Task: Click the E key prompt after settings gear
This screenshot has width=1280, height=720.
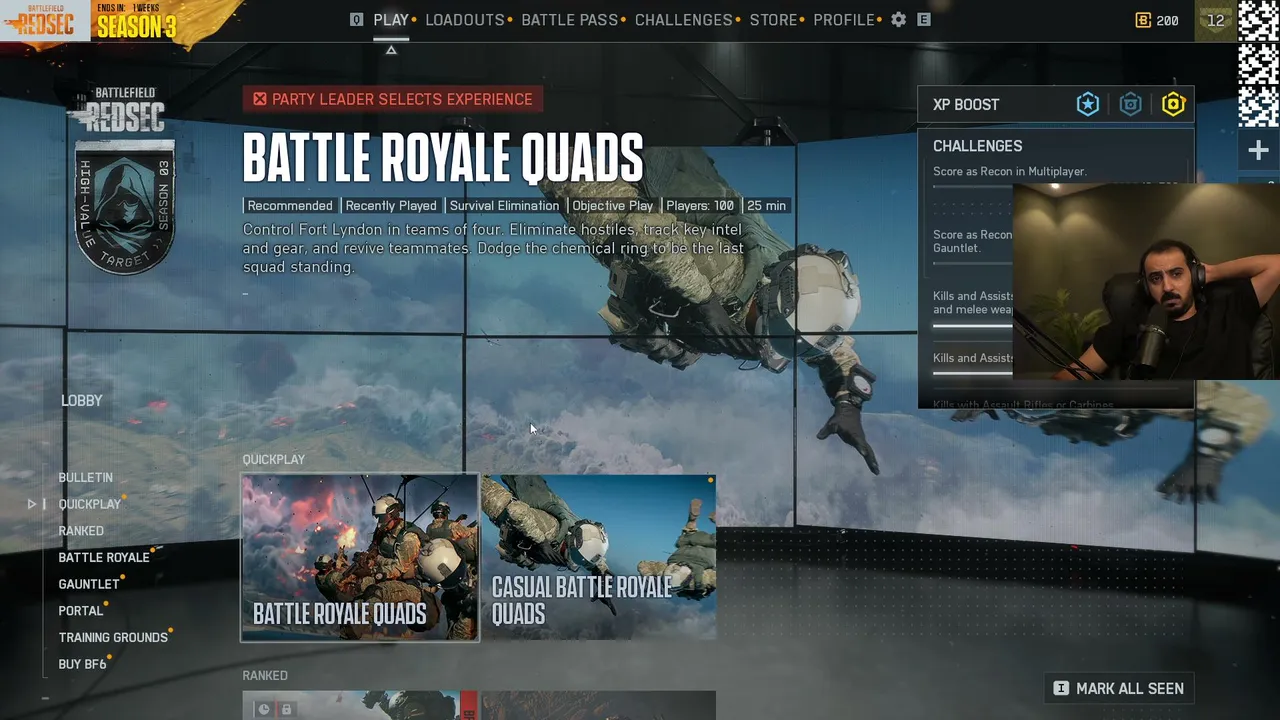Action: (924, 20)
